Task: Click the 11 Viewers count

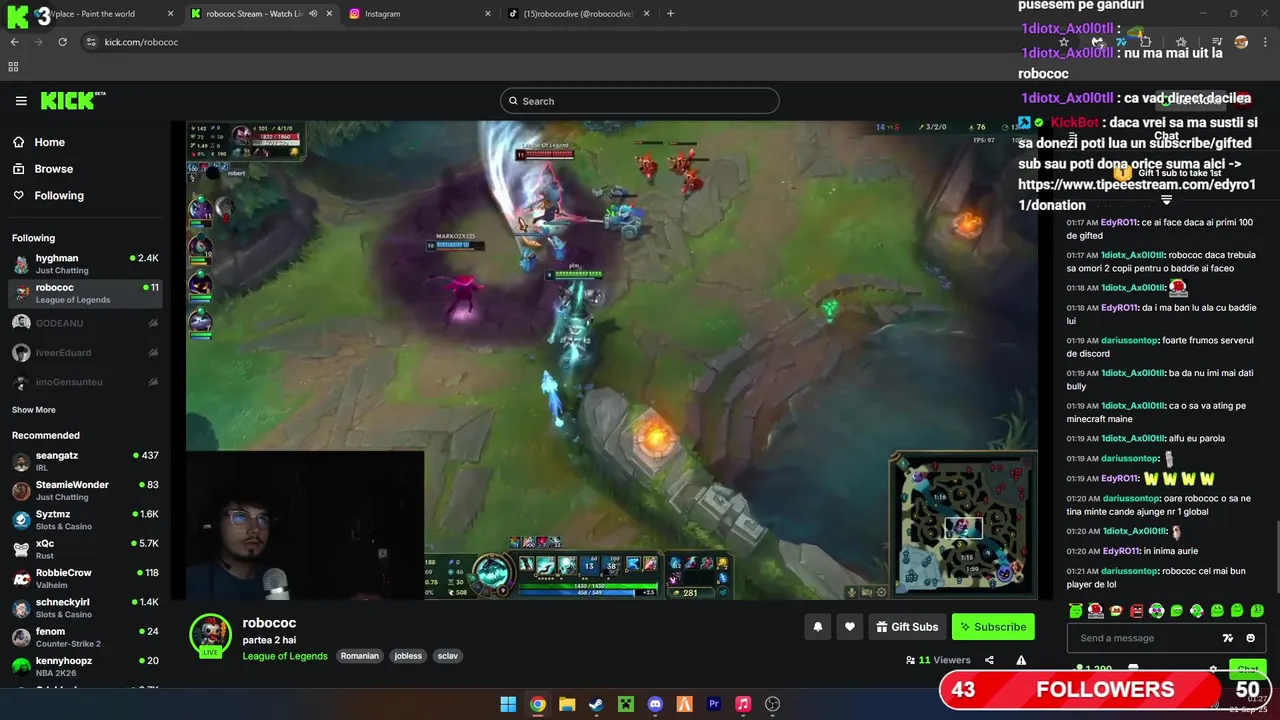Action: (x=938, y=660)
